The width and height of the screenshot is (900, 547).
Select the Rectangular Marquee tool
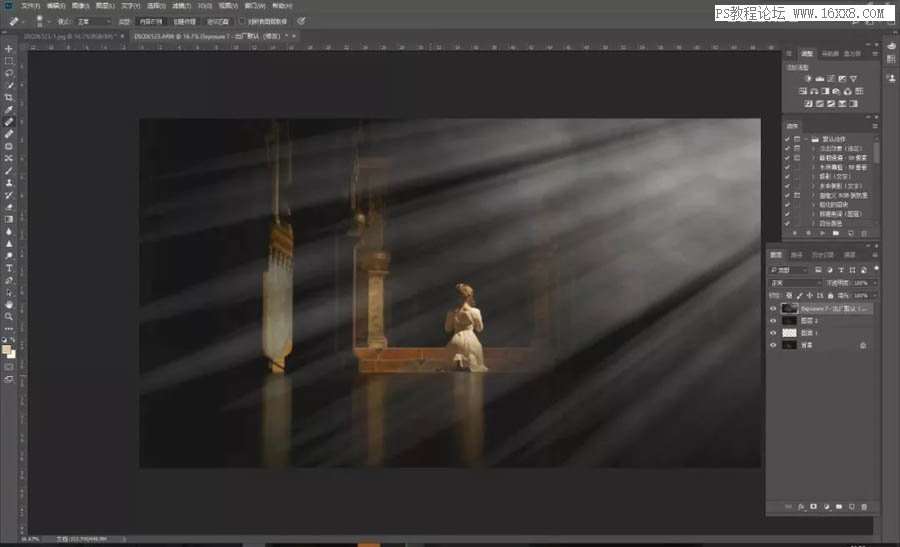click(9, 61)
